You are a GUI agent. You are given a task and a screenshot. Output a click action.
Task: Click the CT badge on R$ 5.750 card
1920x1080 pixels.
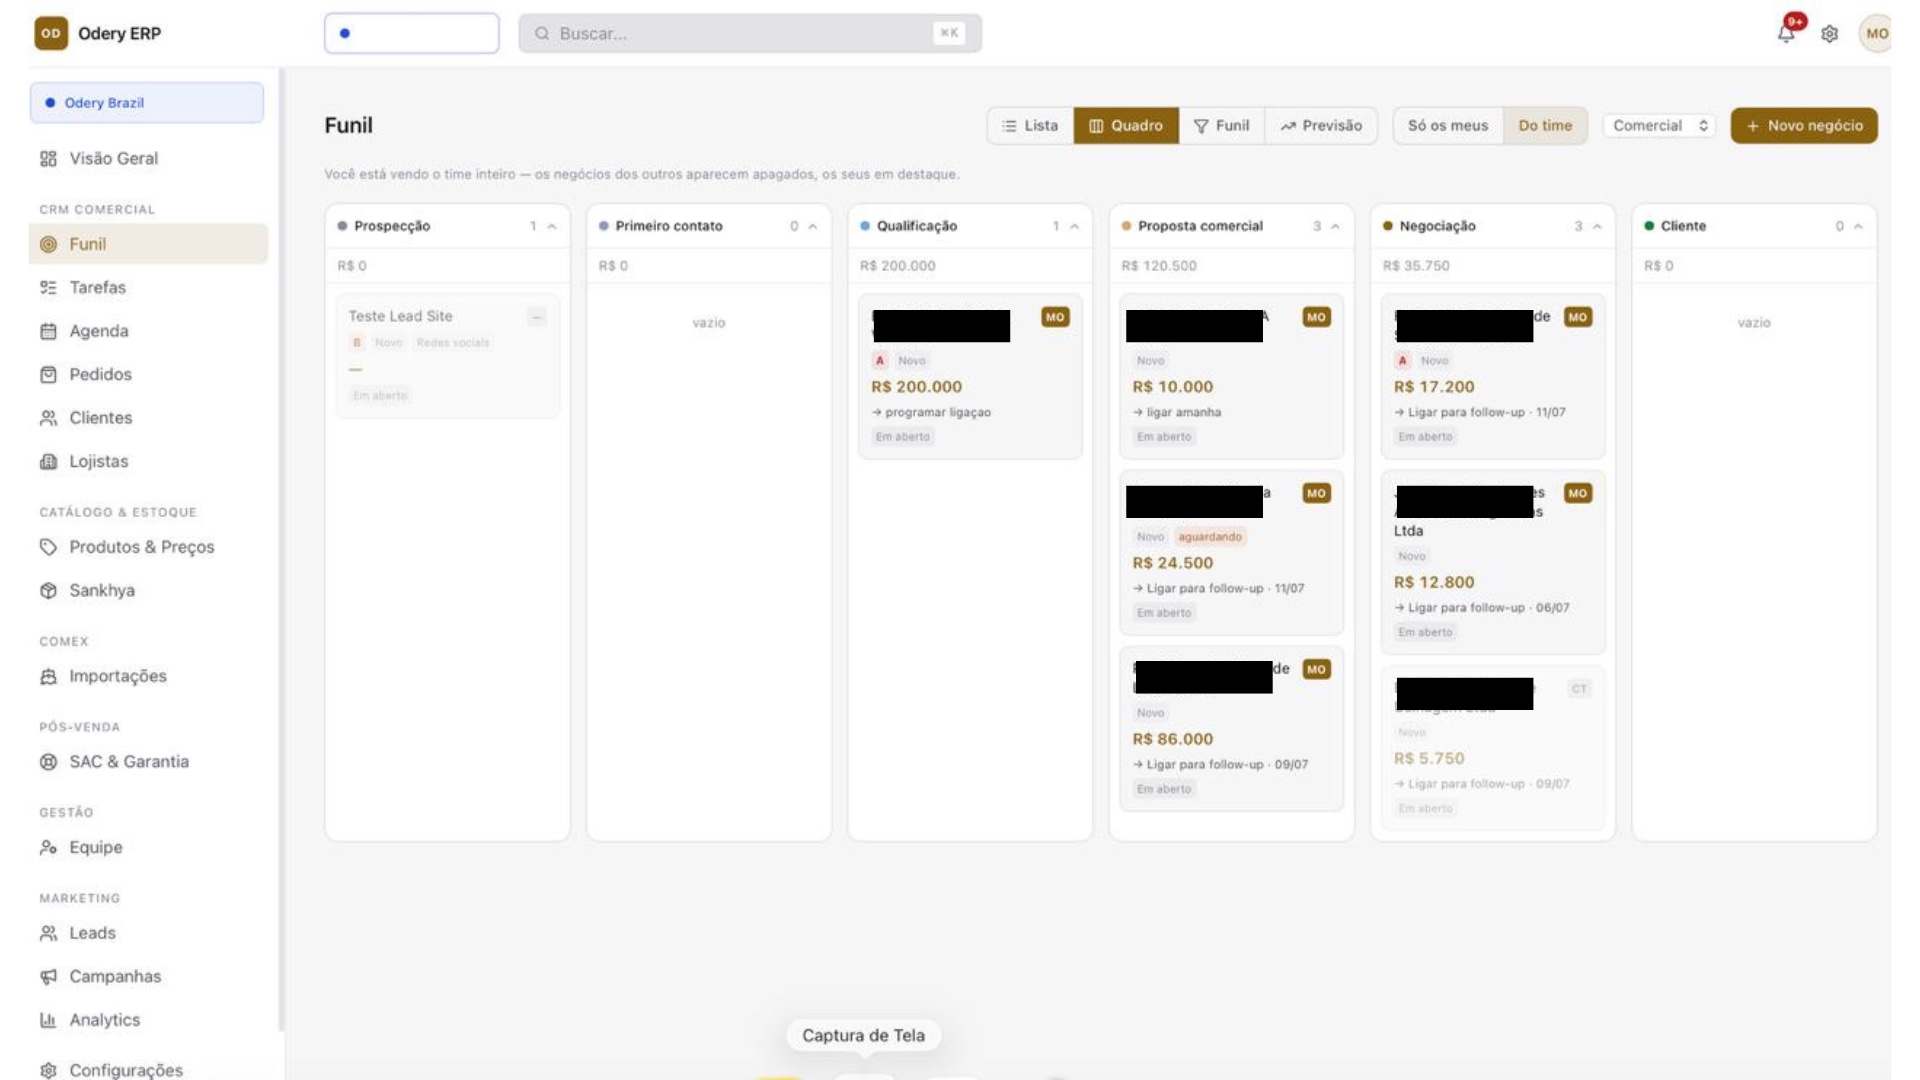tap(1579, 688)
